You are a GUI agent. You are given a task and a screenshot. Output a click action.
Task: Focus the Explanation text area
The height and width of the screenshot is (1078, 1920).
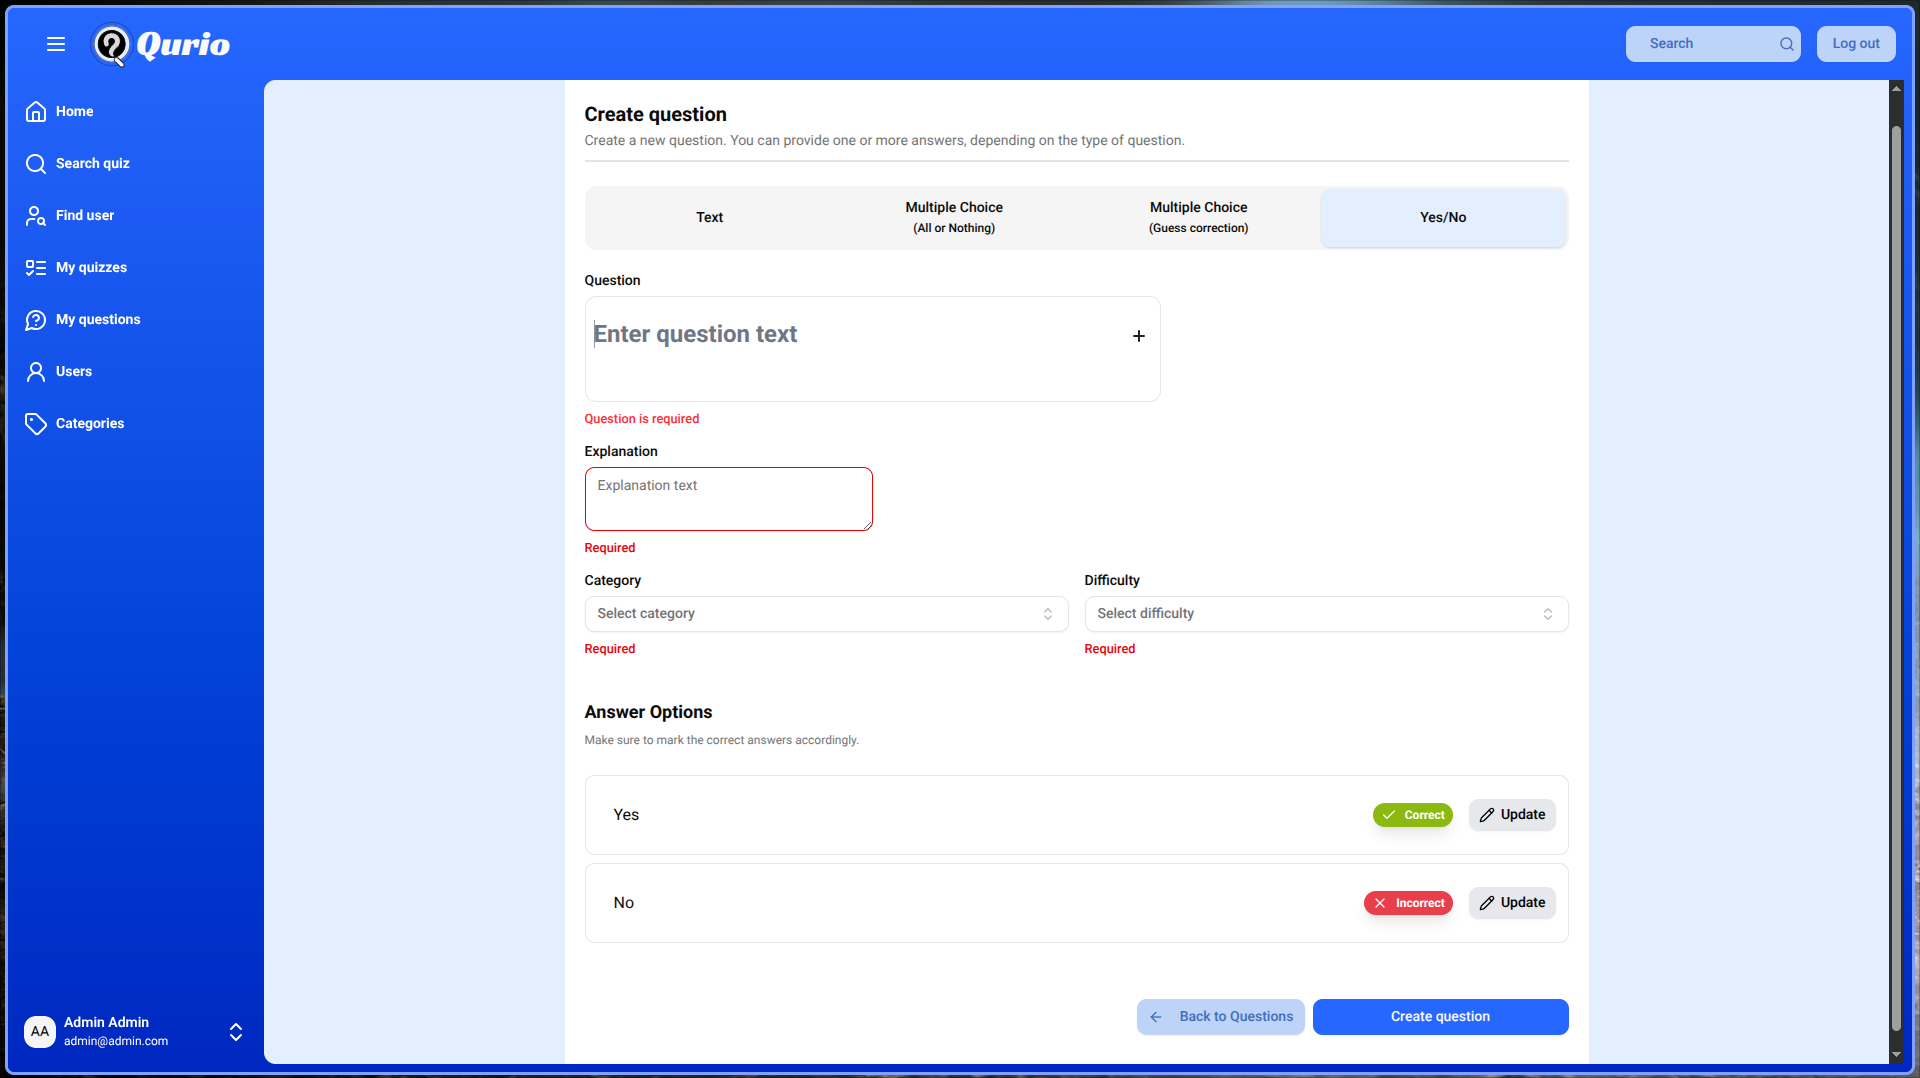(x=728, y=499)
